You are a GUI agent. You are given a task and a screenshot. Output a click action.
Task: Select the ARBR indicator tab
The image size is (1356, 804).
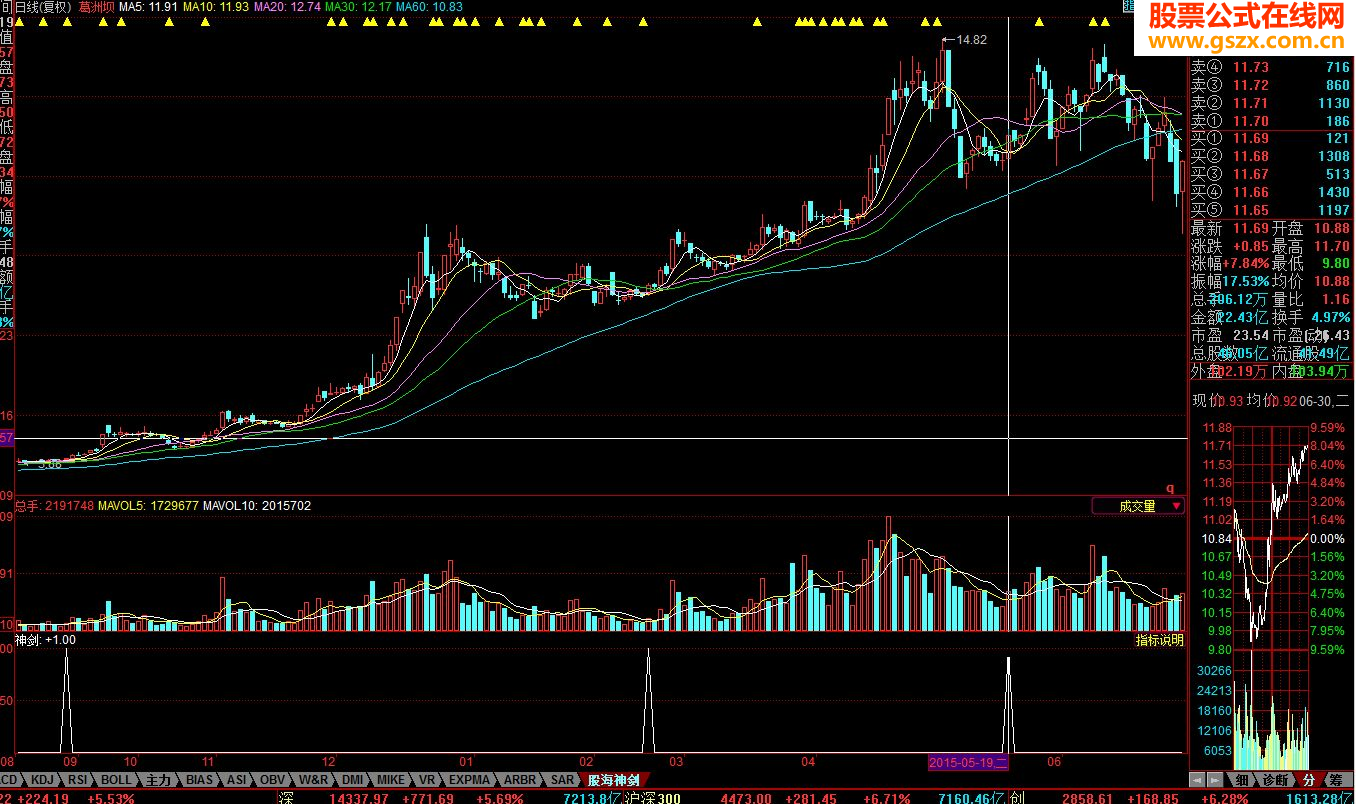(518, 779)
